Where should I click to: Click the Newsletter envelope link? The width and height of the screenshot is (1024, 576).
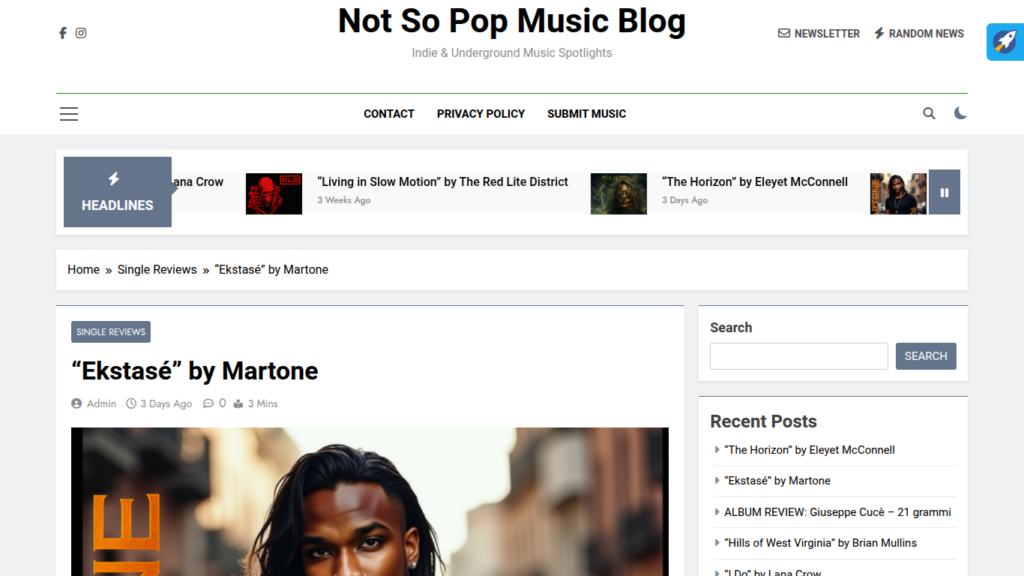coord(818,33)
